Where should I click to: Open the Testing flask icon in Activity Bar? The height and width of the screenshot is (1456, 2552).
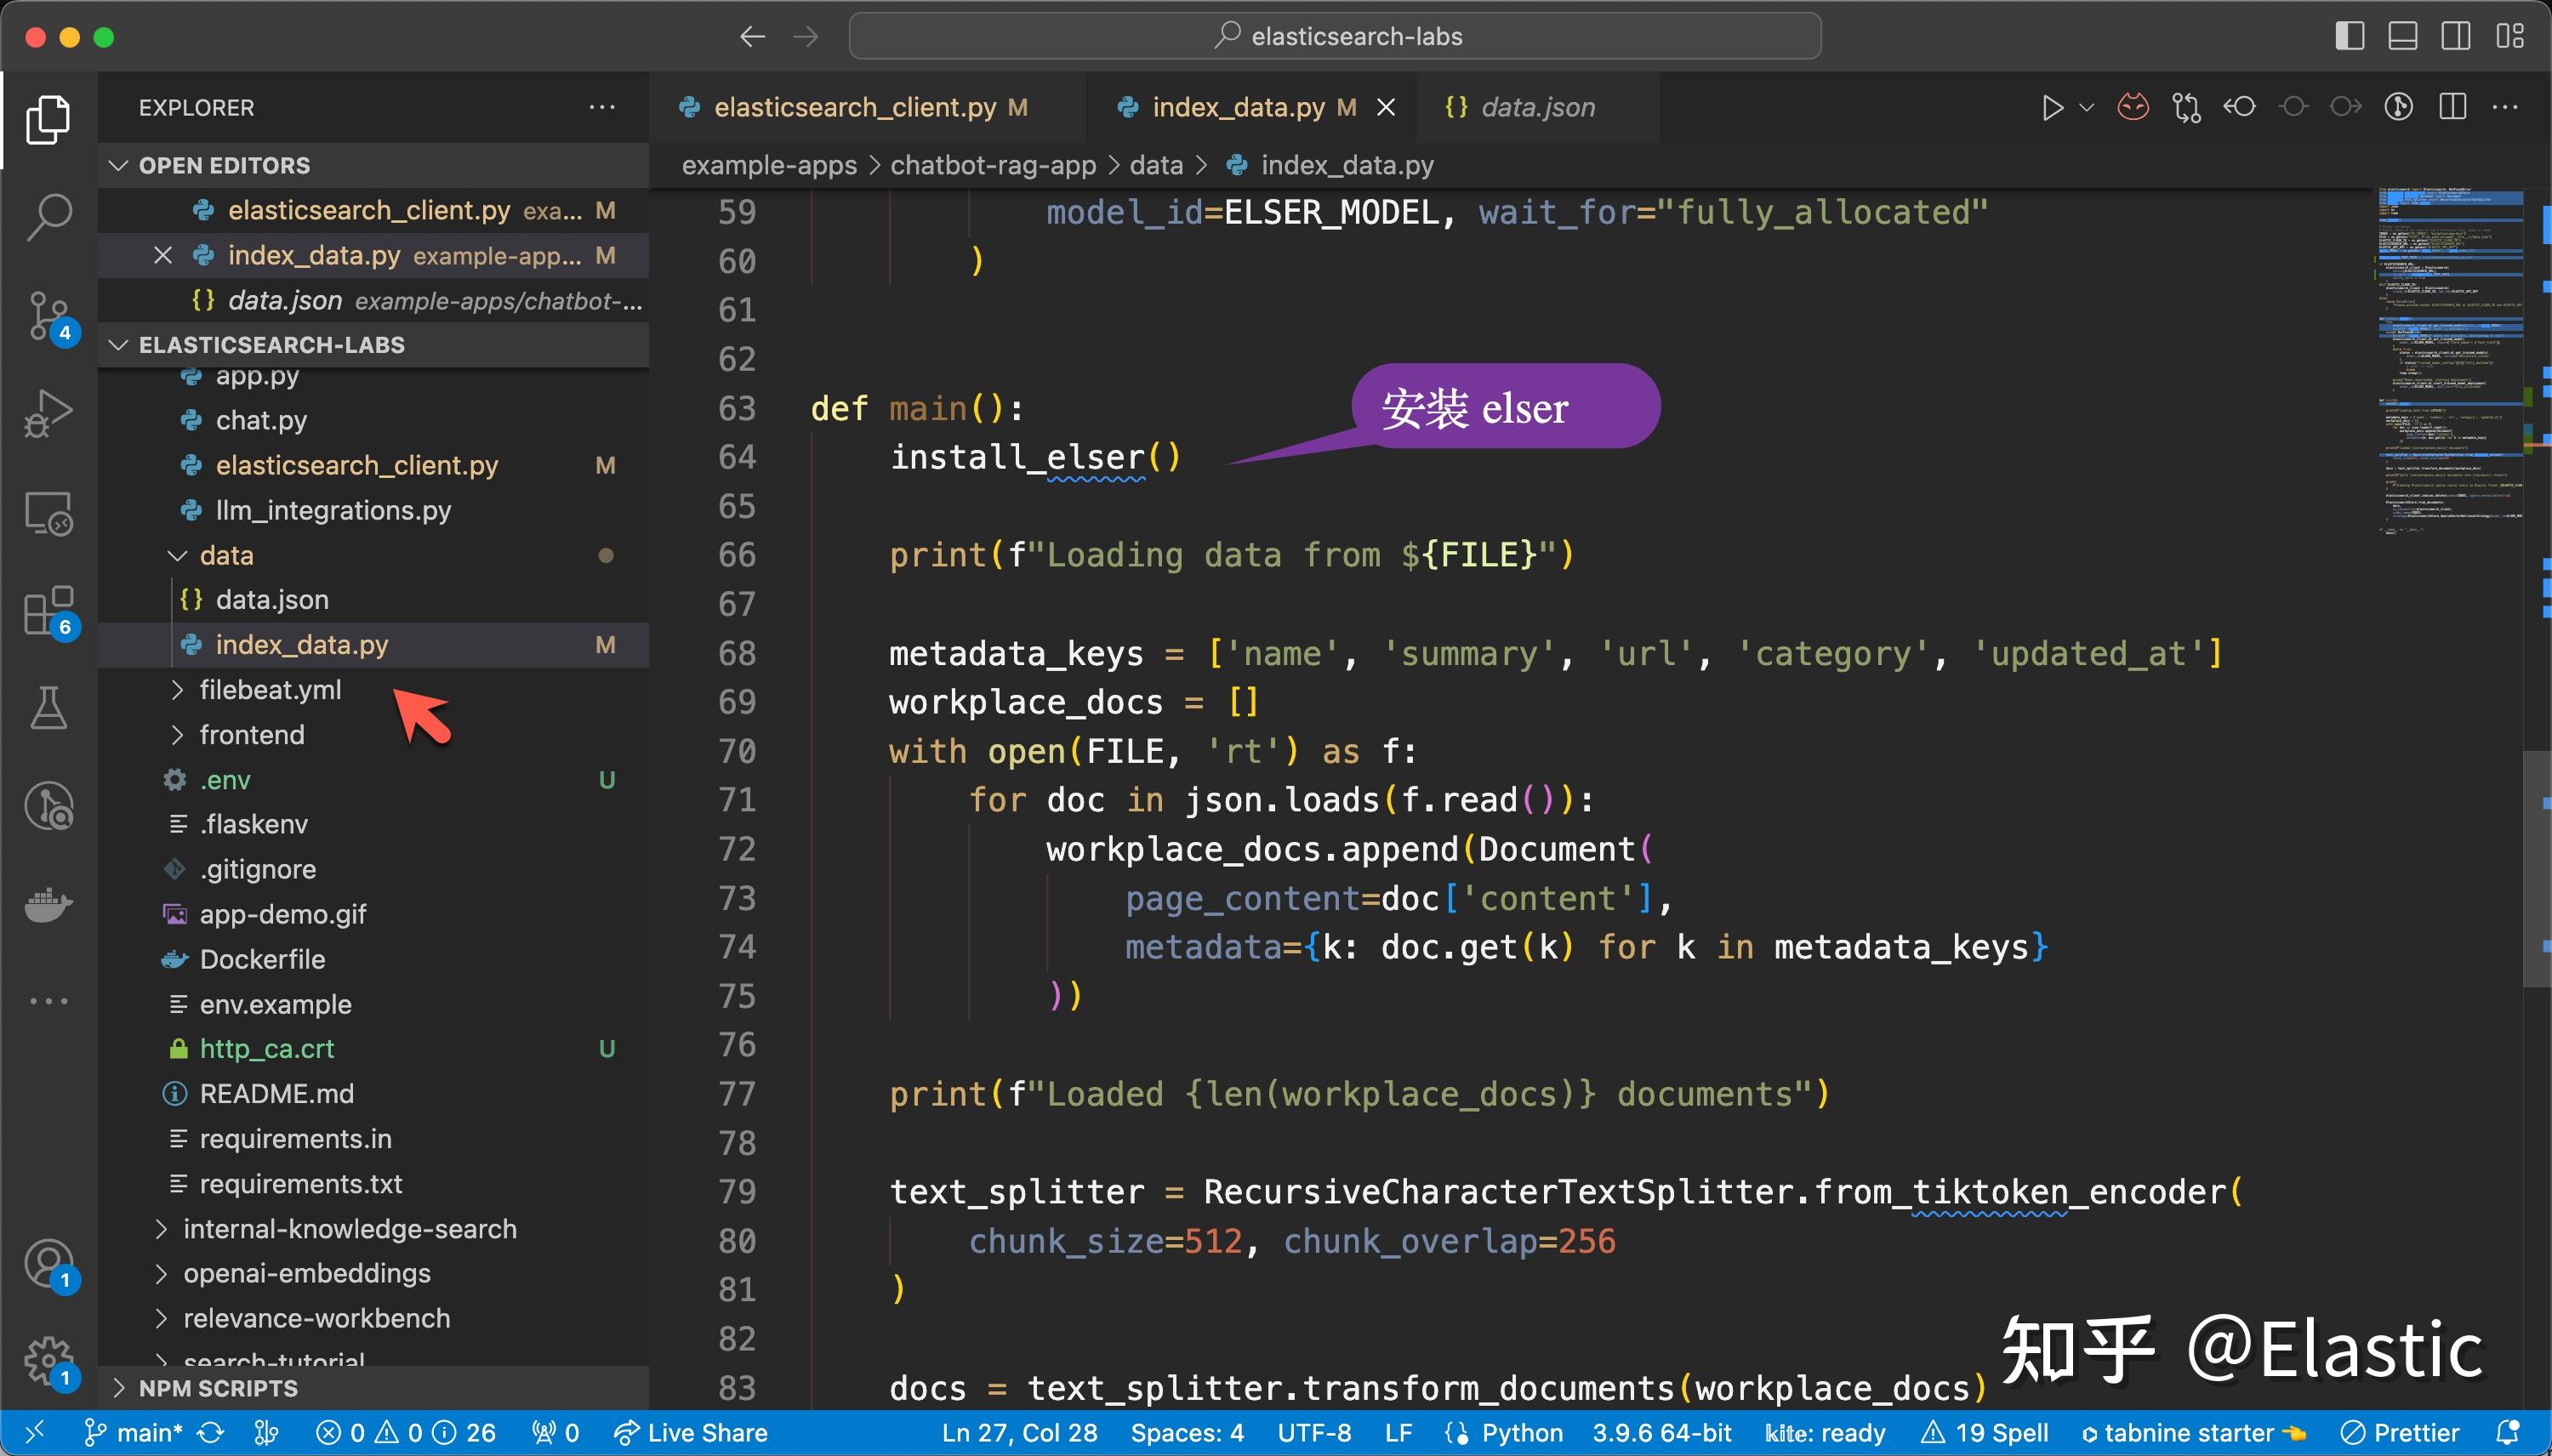coord(47,709)
